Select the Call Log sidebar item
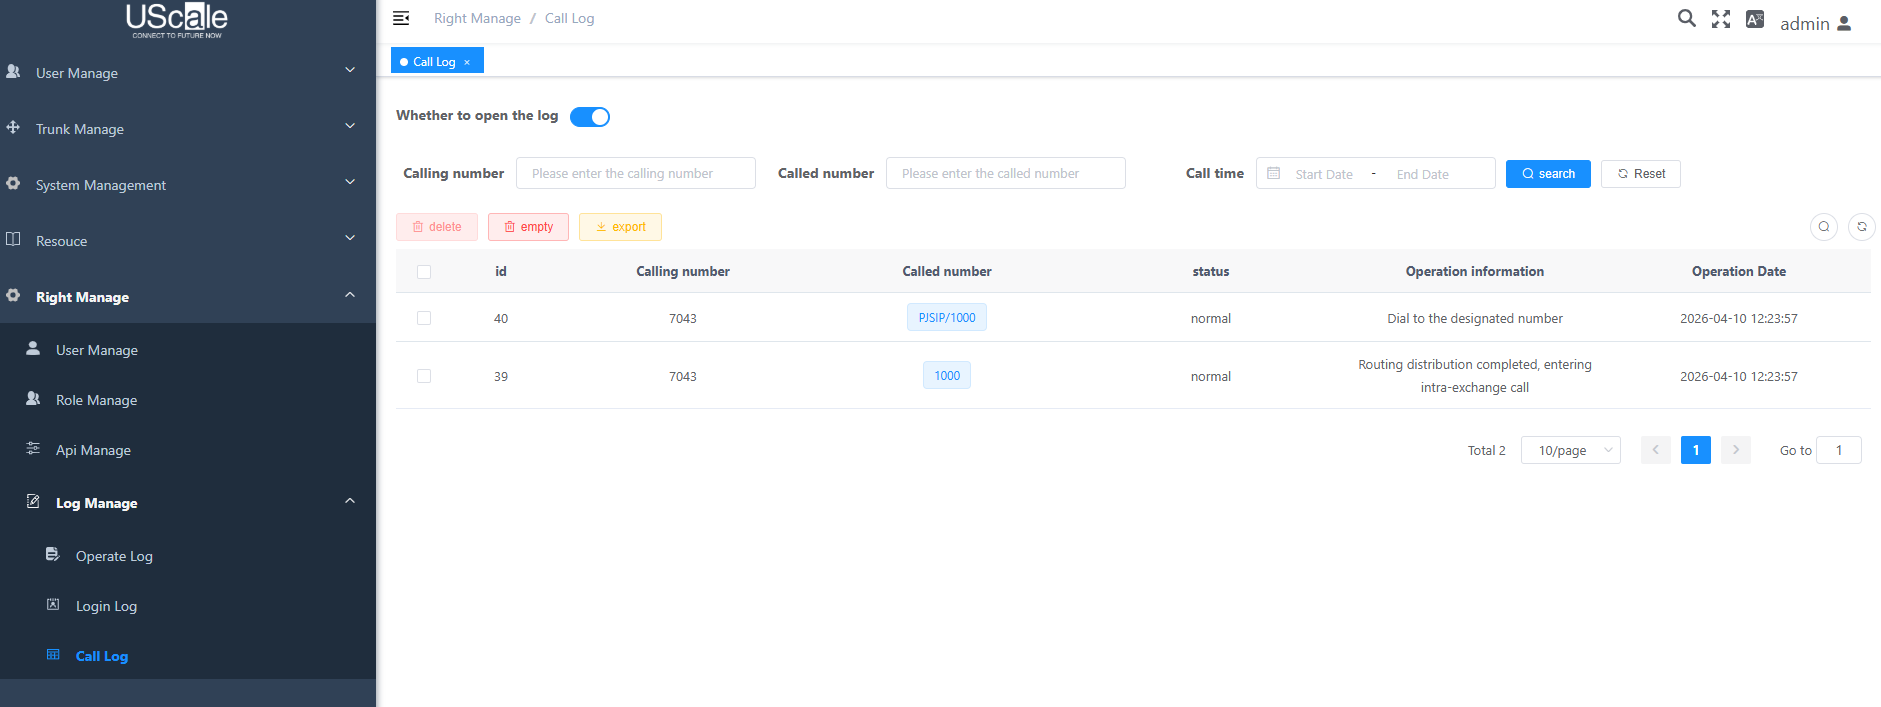Screen dimensions: 1881x707 pyautogui.click(x=188, y=656)
